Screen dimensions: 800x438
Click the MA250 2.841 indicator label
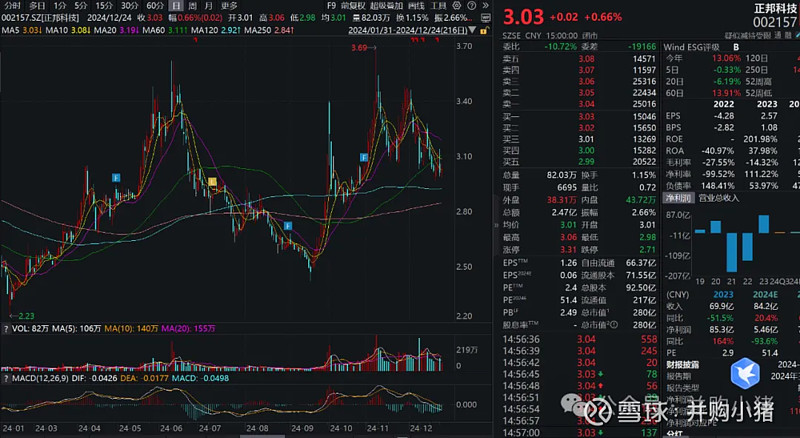coord(268,31)
